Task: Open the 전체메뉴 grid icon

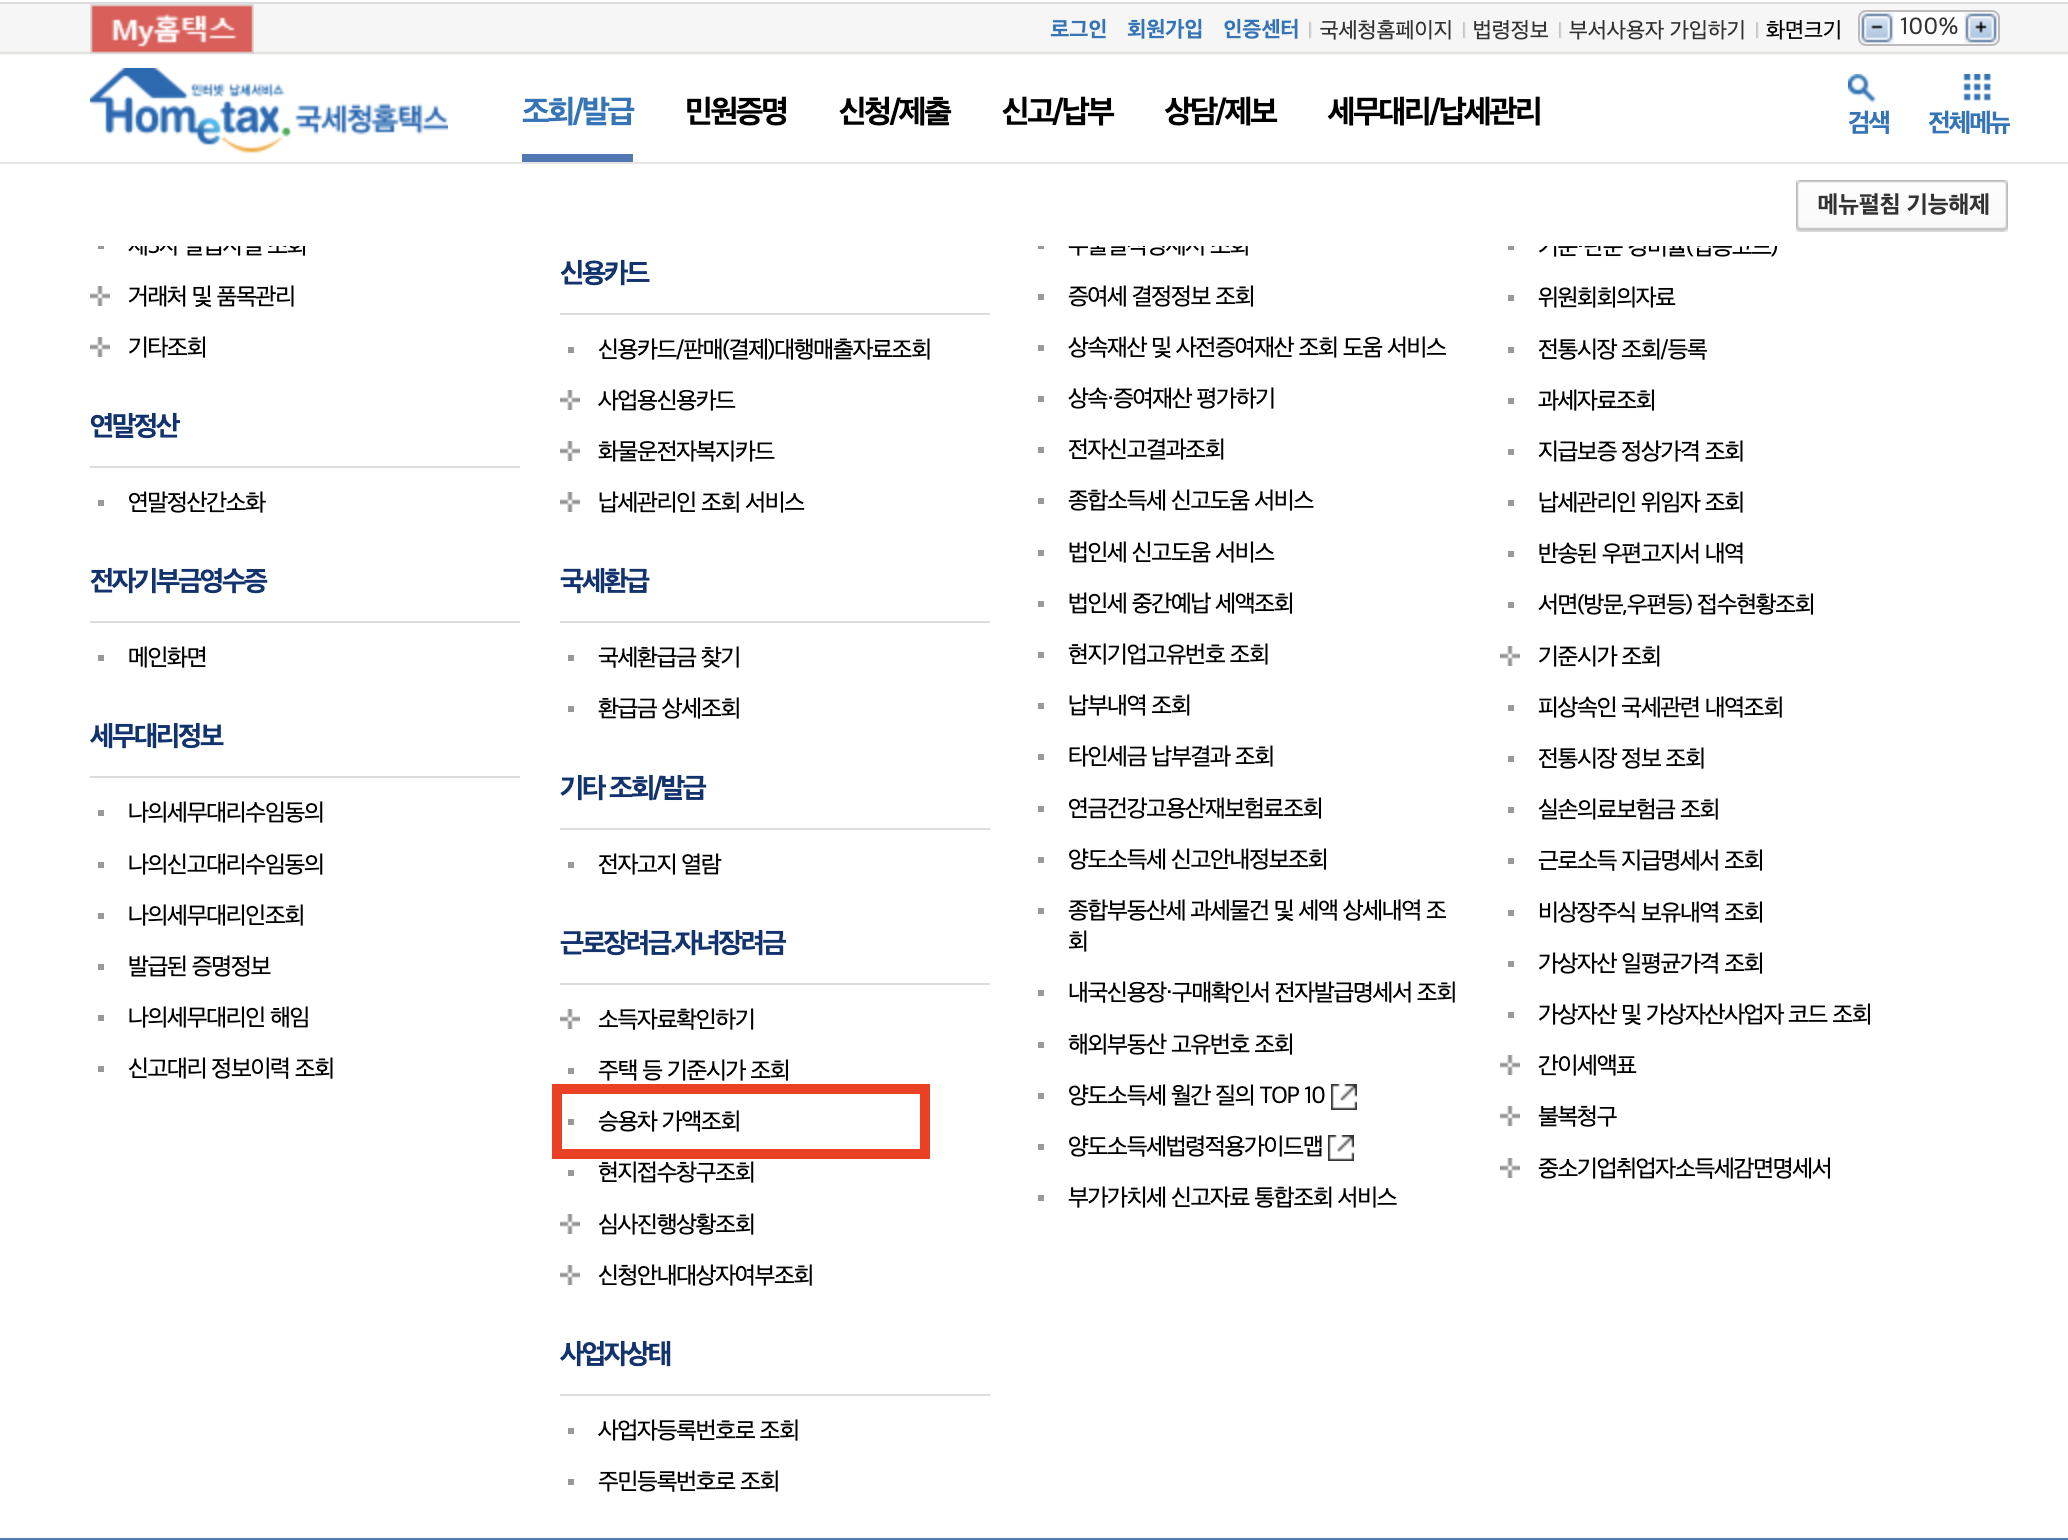Action: (1976, 88)
